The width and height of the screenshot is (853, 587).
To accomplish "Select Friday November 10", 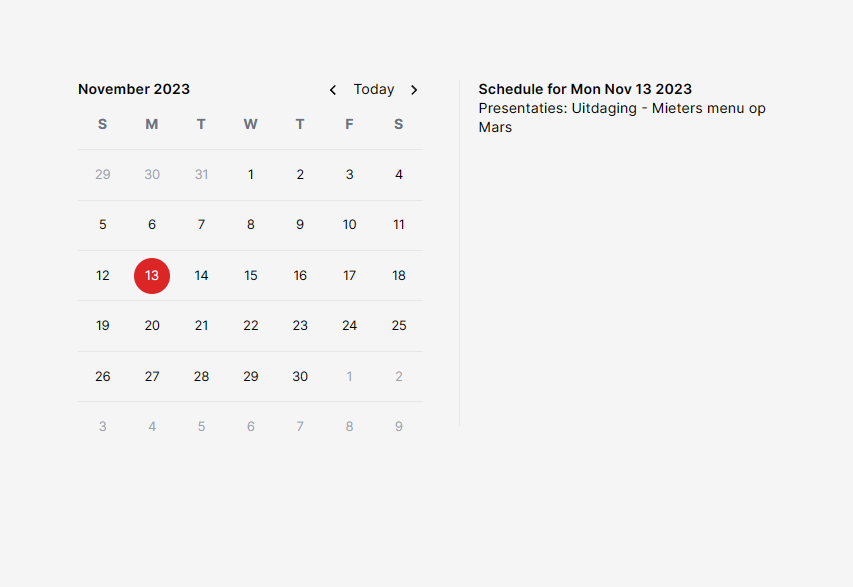I will [x=349, y=225].
